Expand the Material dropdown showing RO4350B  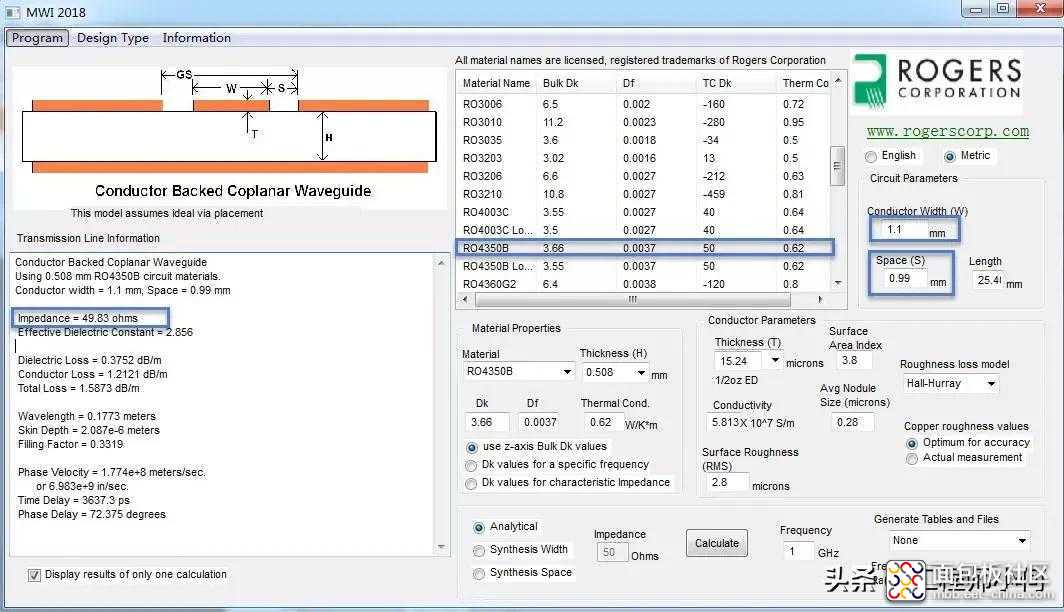pos(567,372)
